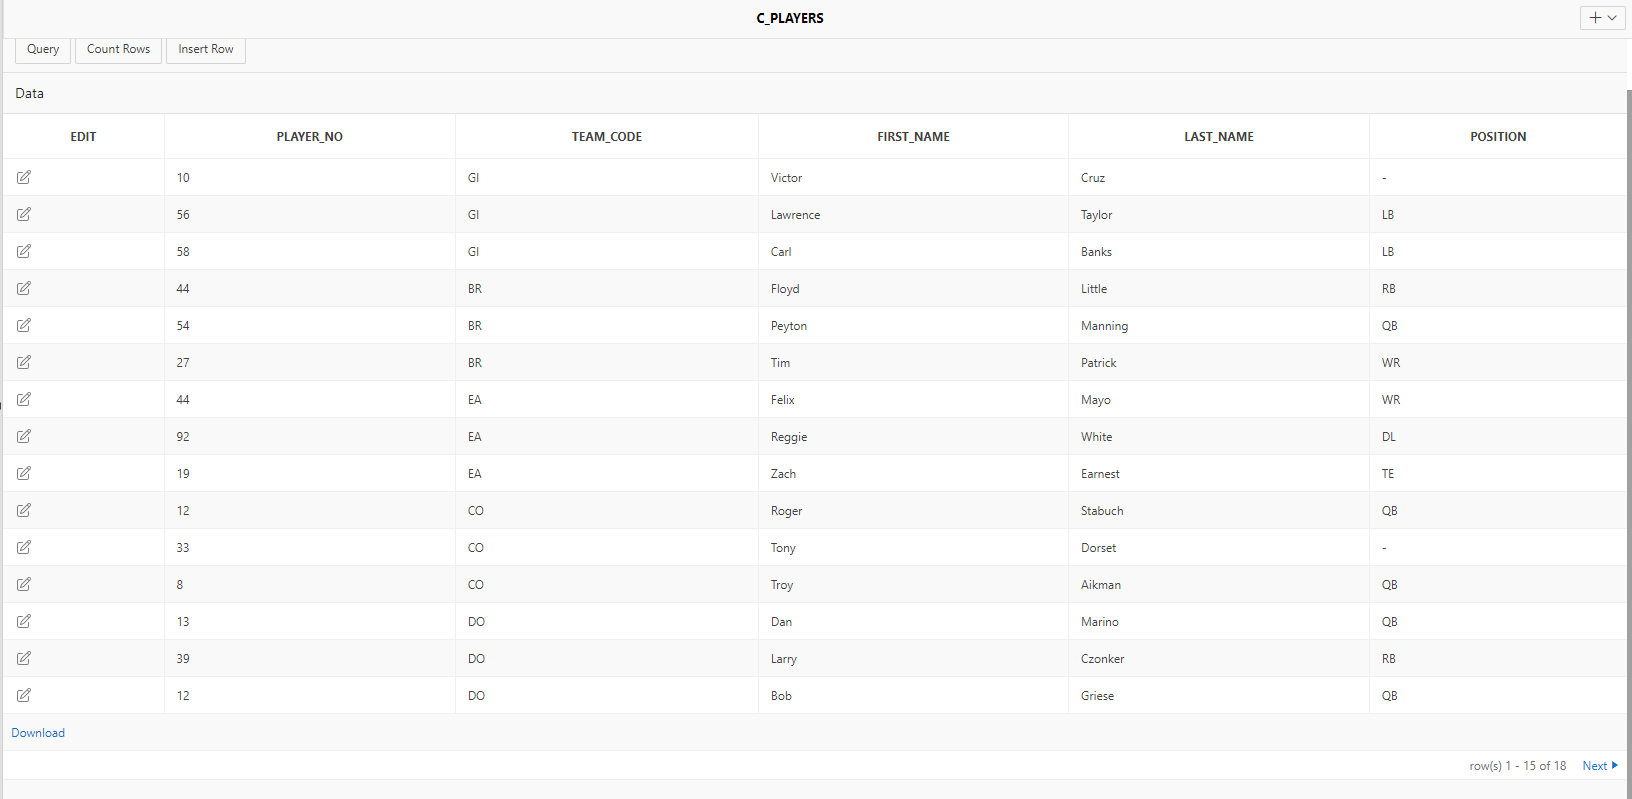Click the last name Griese
Screen dimensions: 1632x799
click(x=1097, y=696)
